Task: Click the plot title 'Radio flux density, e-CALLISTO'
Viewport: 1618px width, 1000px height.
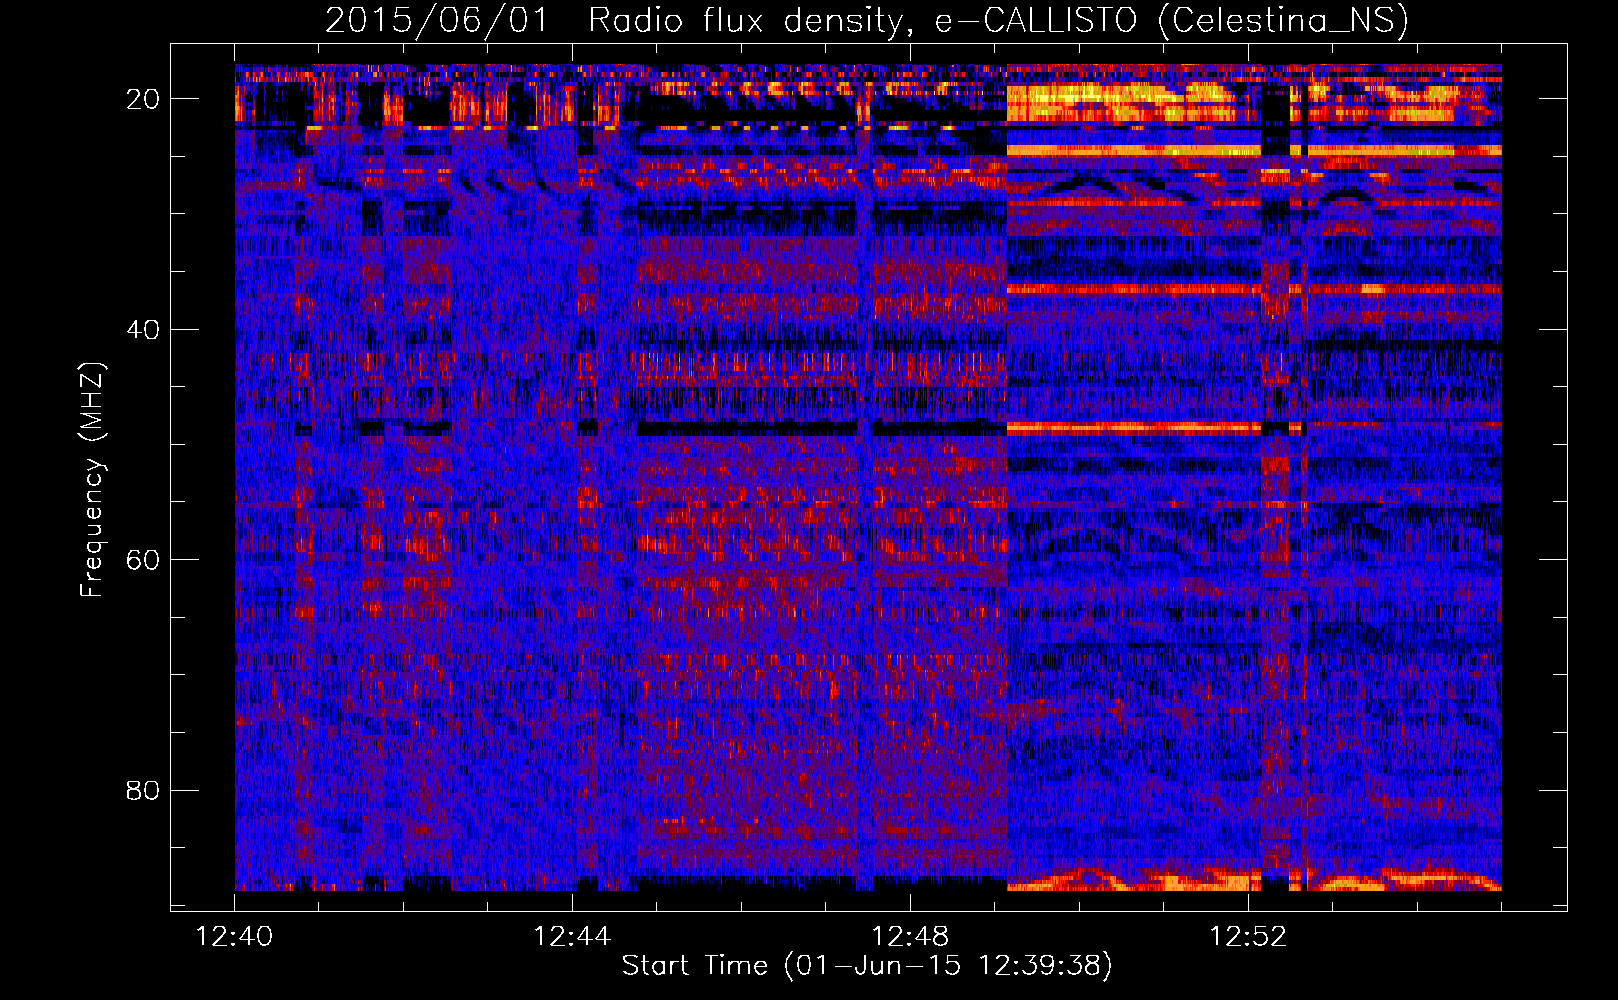Action: [863, 21]
